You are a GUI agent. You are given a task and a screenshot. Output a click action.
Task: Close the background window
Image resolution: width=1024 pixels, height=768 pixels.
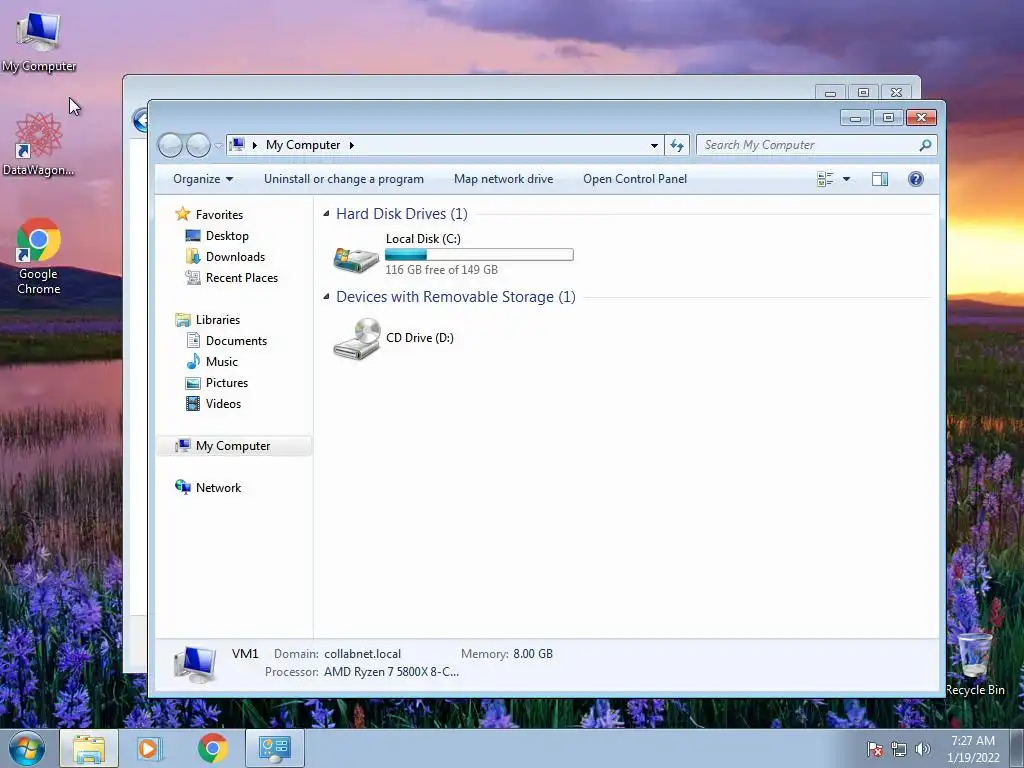(897, 93)
